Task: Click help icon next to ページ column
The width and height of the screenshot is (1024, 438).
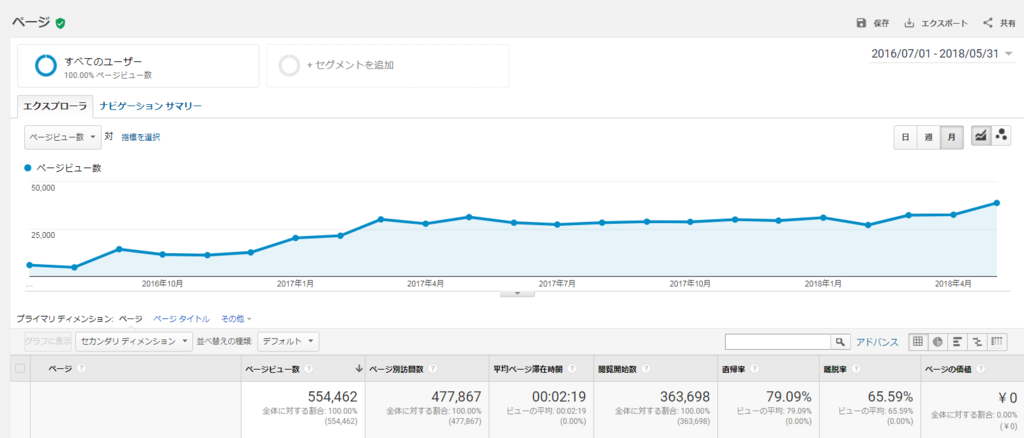Action: pyautogui.click(x=82, y=369)
